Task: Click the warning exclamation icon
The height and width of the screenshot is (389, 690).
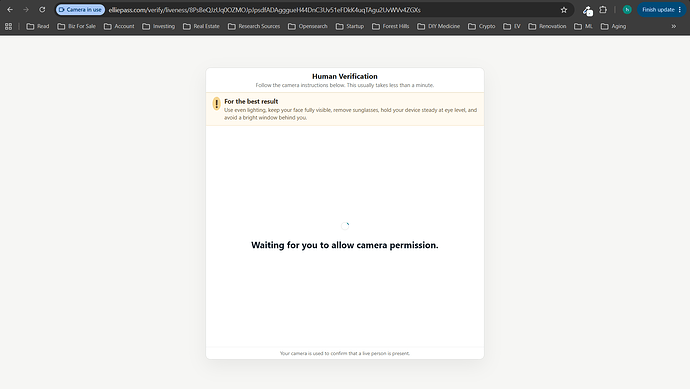Action: pyautogui.click(x=217, y=103)
